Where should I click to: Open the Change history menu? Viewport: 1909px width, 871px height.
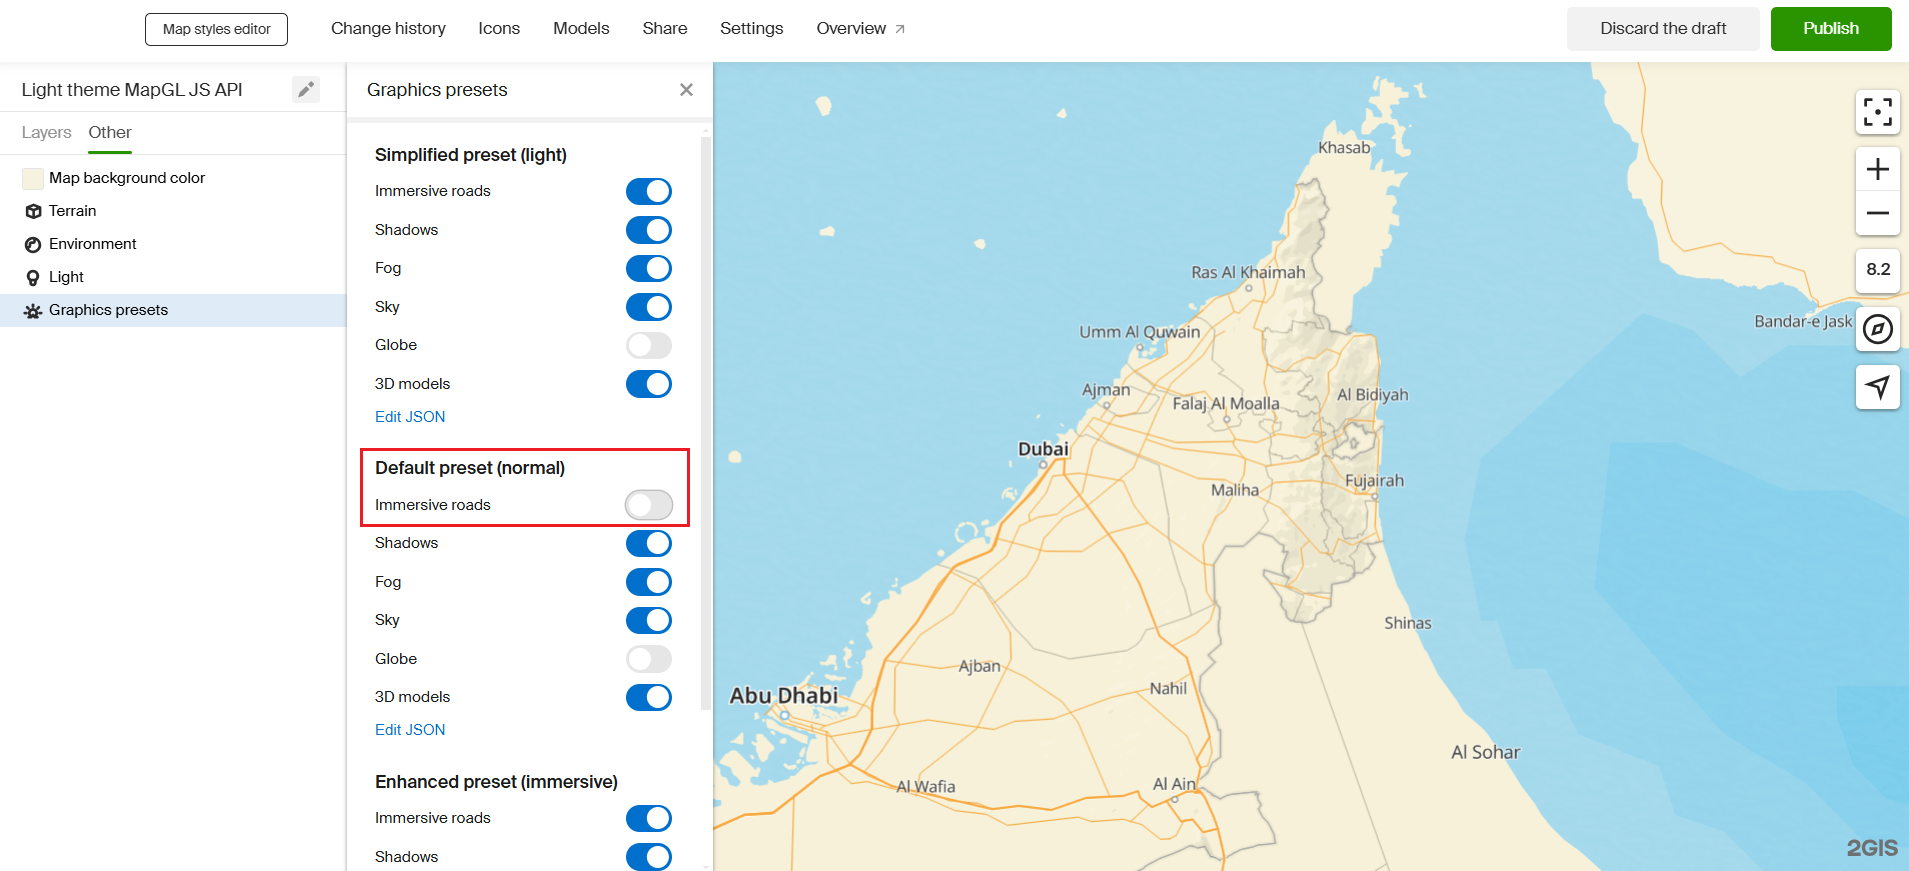coord(388,29)
